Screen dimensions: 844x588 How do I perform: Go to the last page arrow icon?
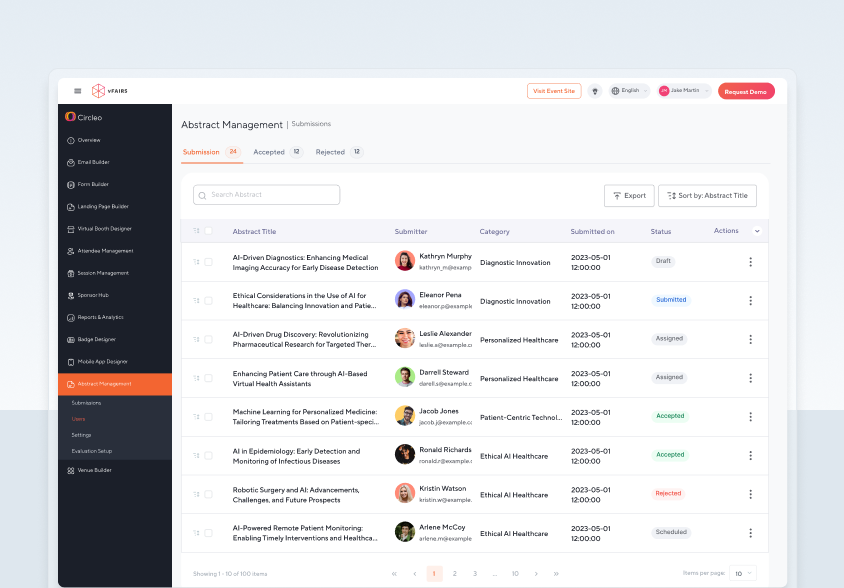tap(556, 574)
